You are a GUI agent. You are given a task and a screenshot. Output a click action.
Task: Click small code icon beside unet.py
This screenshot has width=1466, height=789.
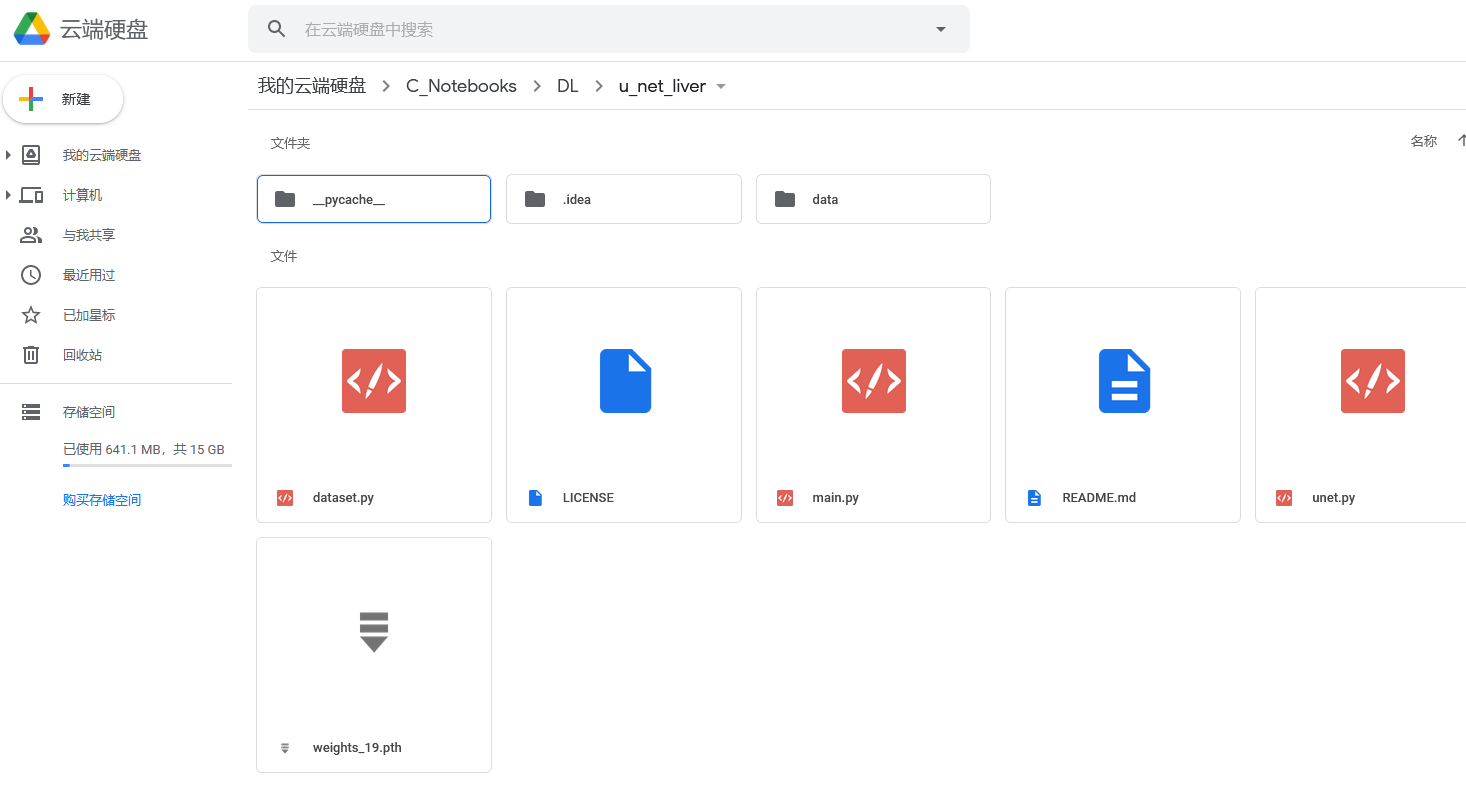tap(1284, 497)
